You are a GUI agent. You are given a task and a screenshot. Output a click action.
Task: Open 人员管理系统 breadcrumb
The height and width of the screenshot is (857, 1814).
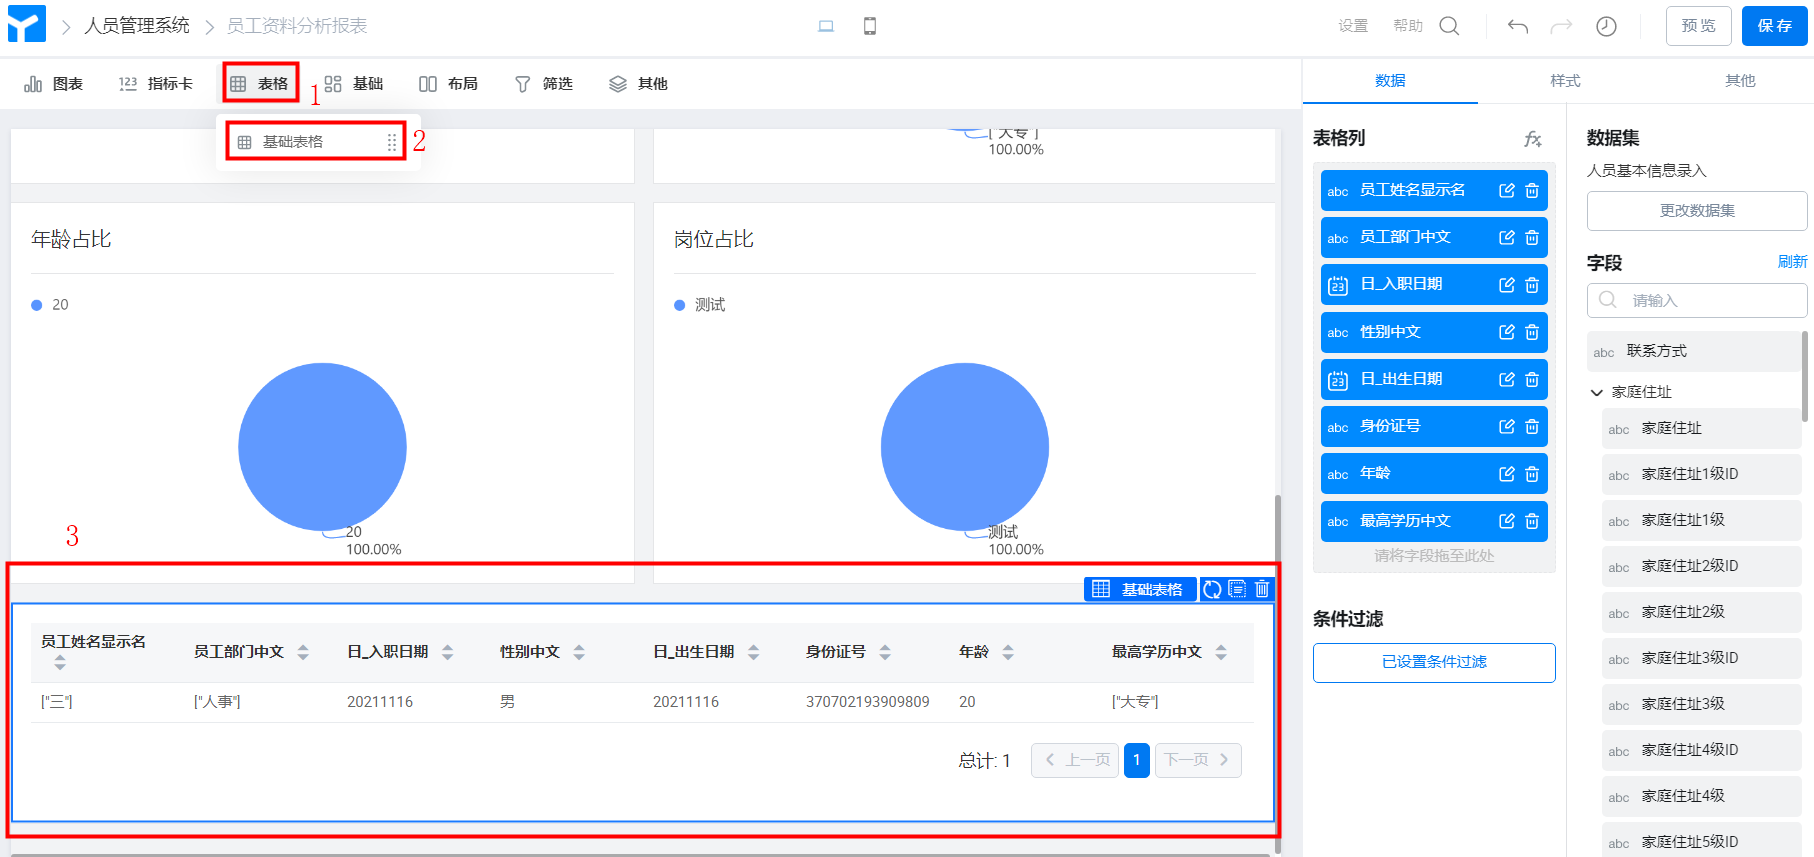tap(137, 26)
